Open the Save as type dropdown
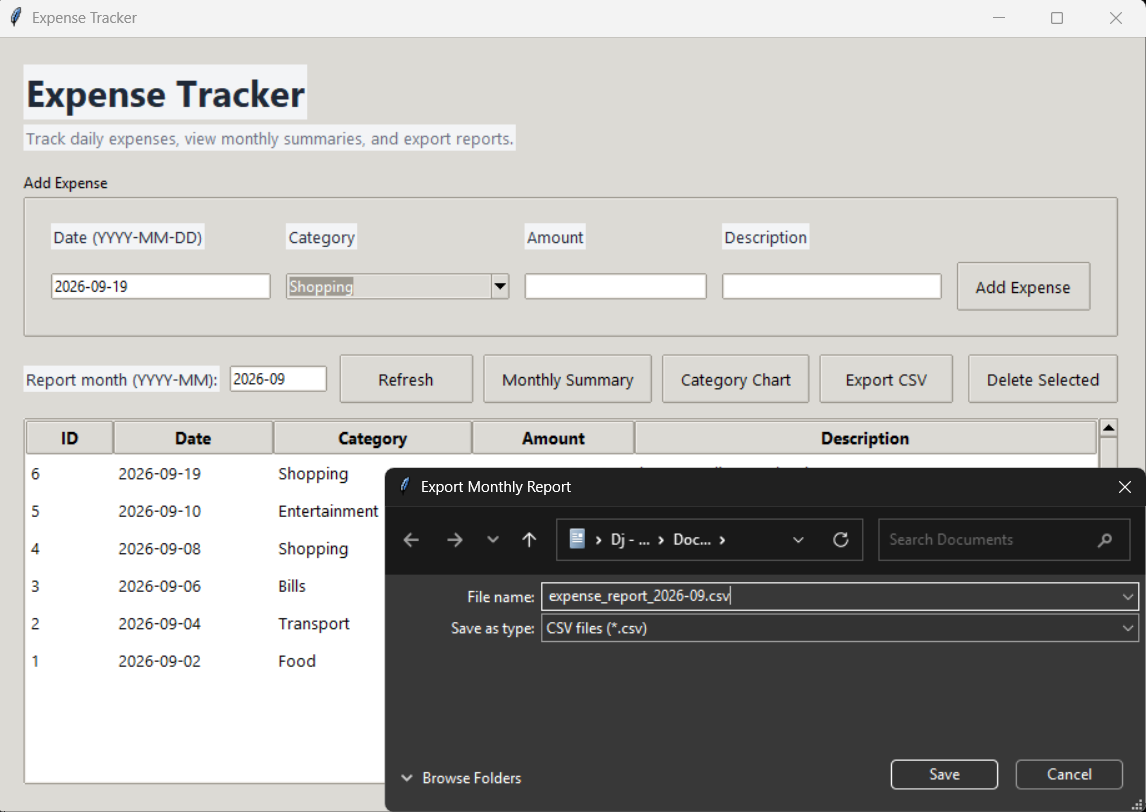This screenshot has height=812, width=1146. (1128, 628)
